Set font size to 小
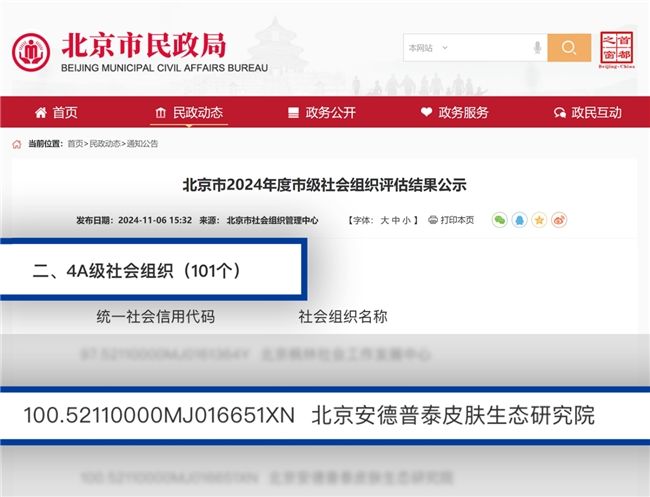 406,220
